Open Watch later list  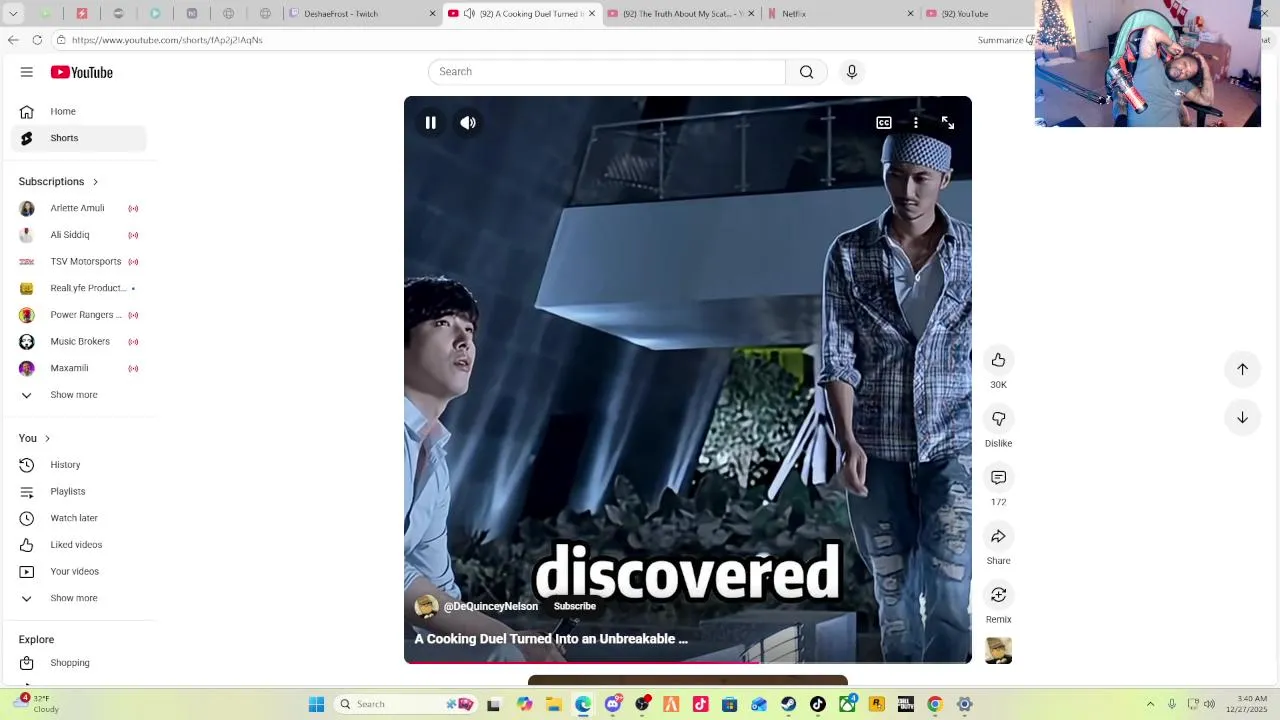click(x=78, y=518)
